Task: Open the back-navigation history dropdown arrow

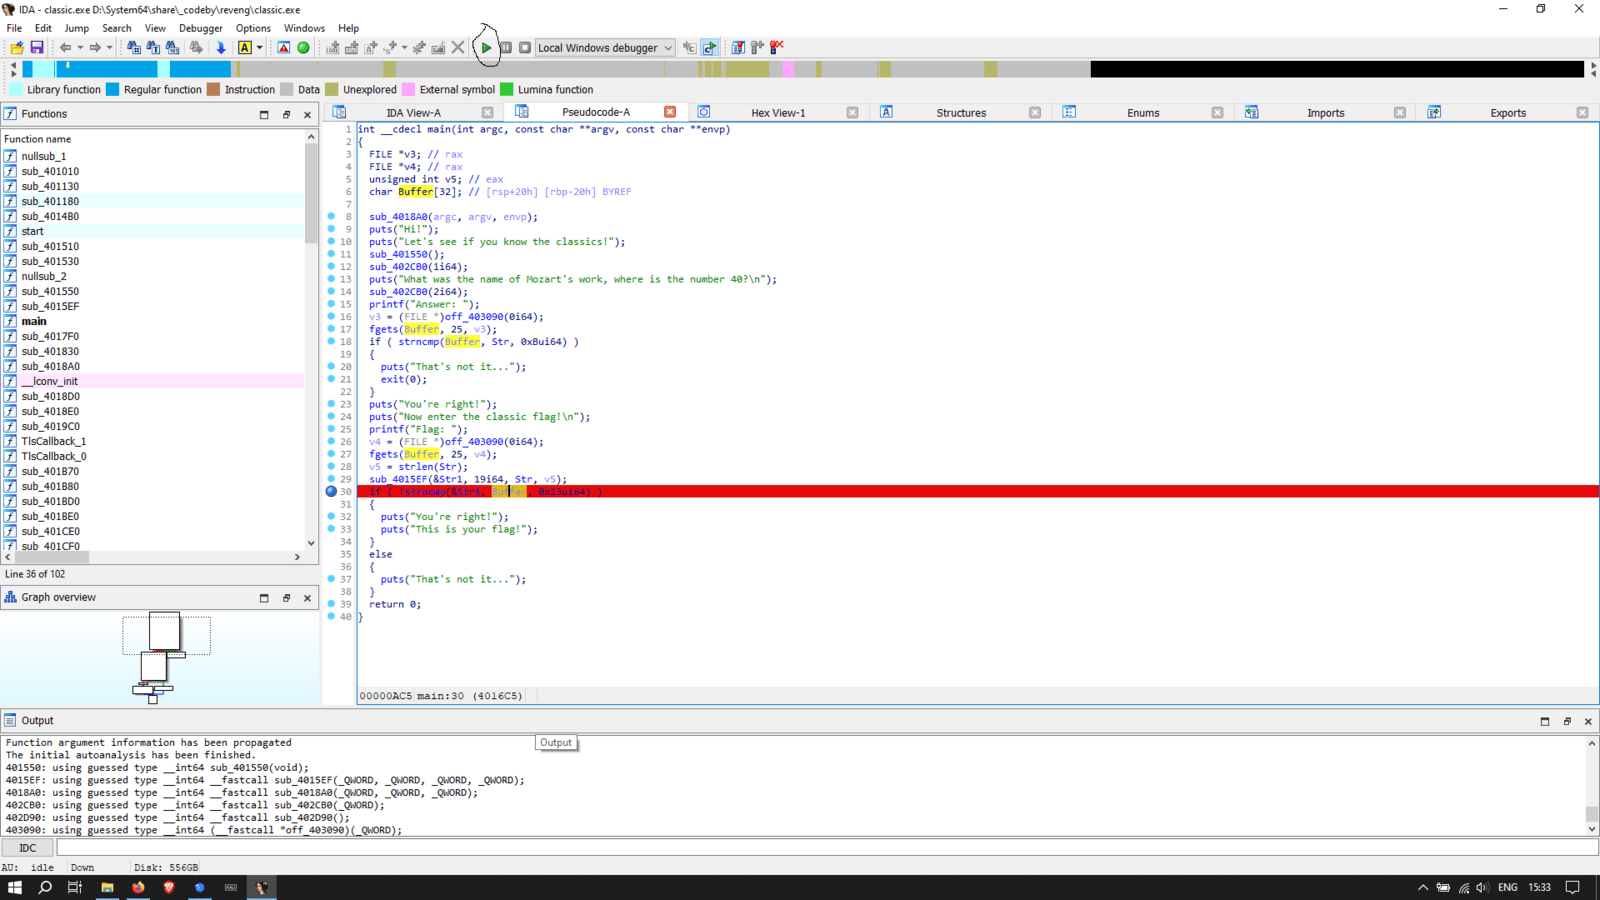Action: [79, 48]
